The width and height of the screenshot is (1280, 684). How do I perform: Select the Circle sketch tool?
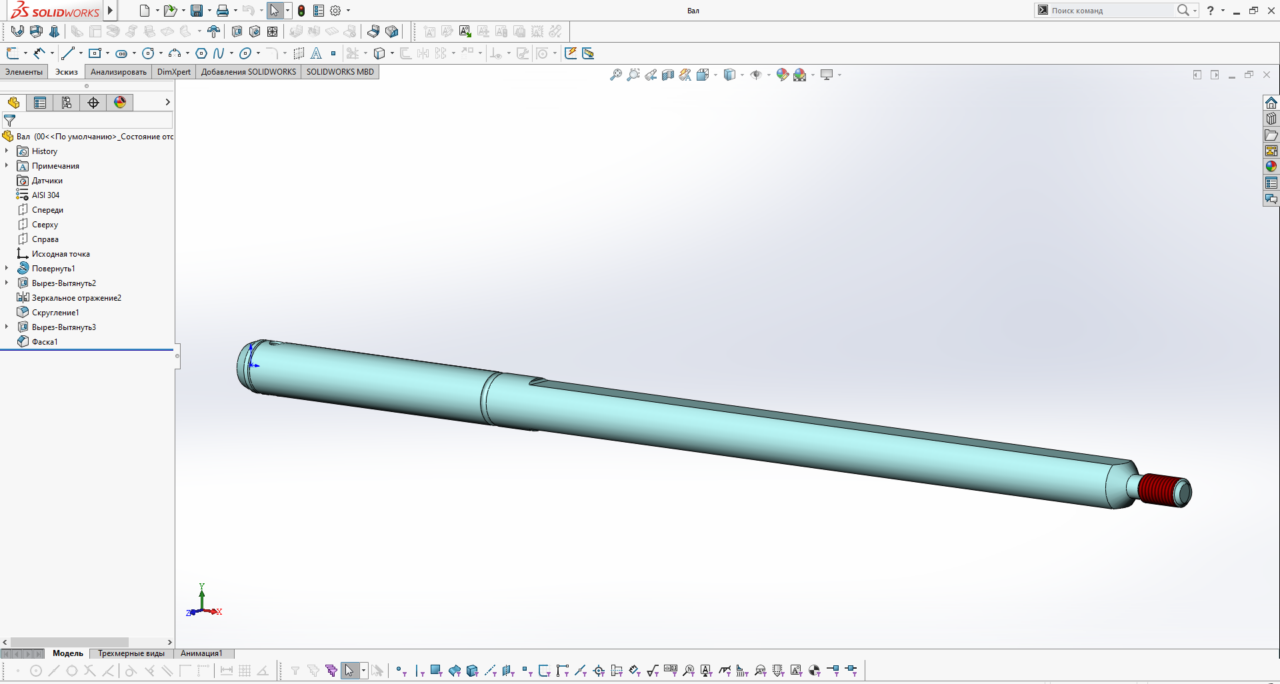click(148, 53)
